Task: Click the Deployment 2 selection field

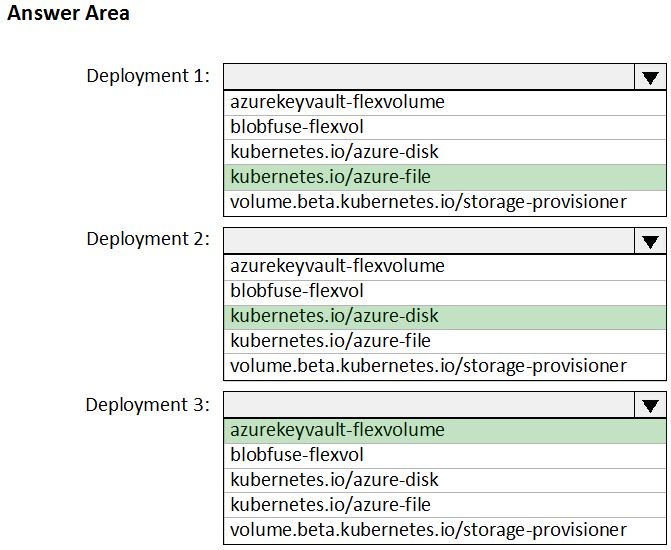Action: pos(429,241)
